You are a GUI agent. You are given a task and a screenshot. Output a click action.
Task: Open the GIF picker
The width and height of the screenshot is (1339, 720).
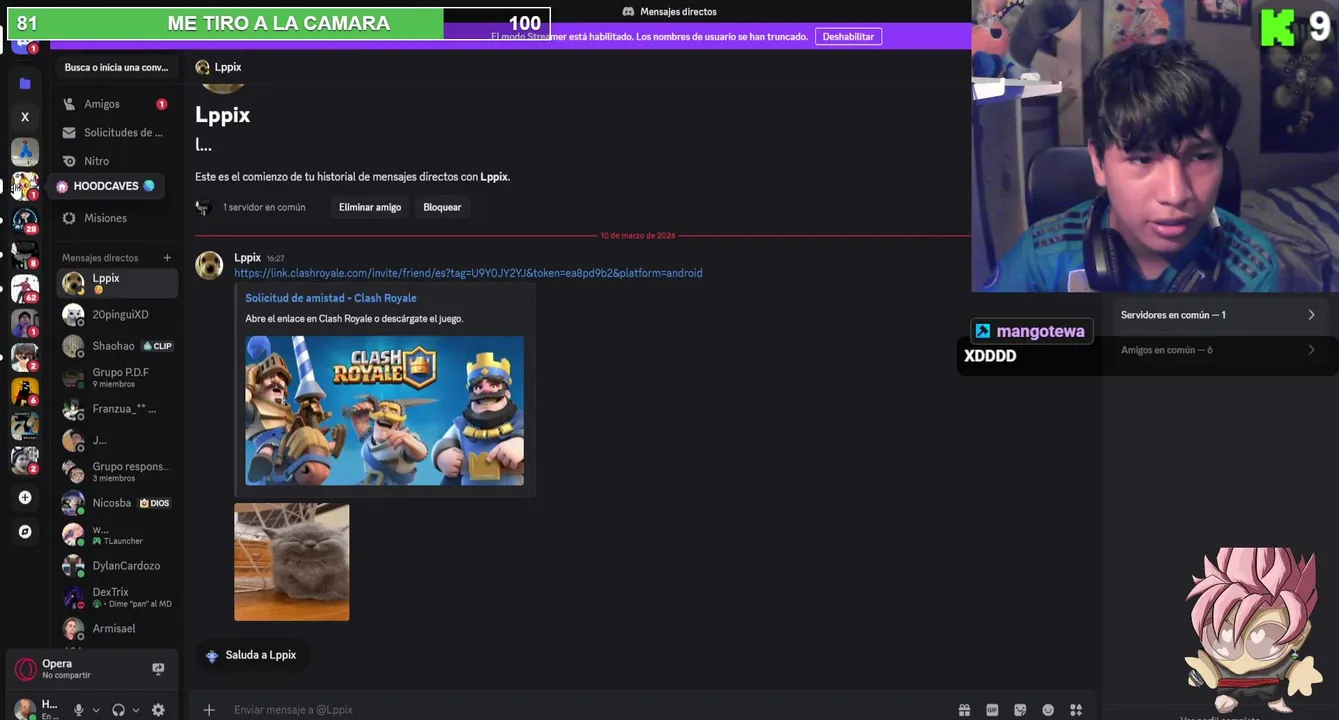click(x=992, y=710)
